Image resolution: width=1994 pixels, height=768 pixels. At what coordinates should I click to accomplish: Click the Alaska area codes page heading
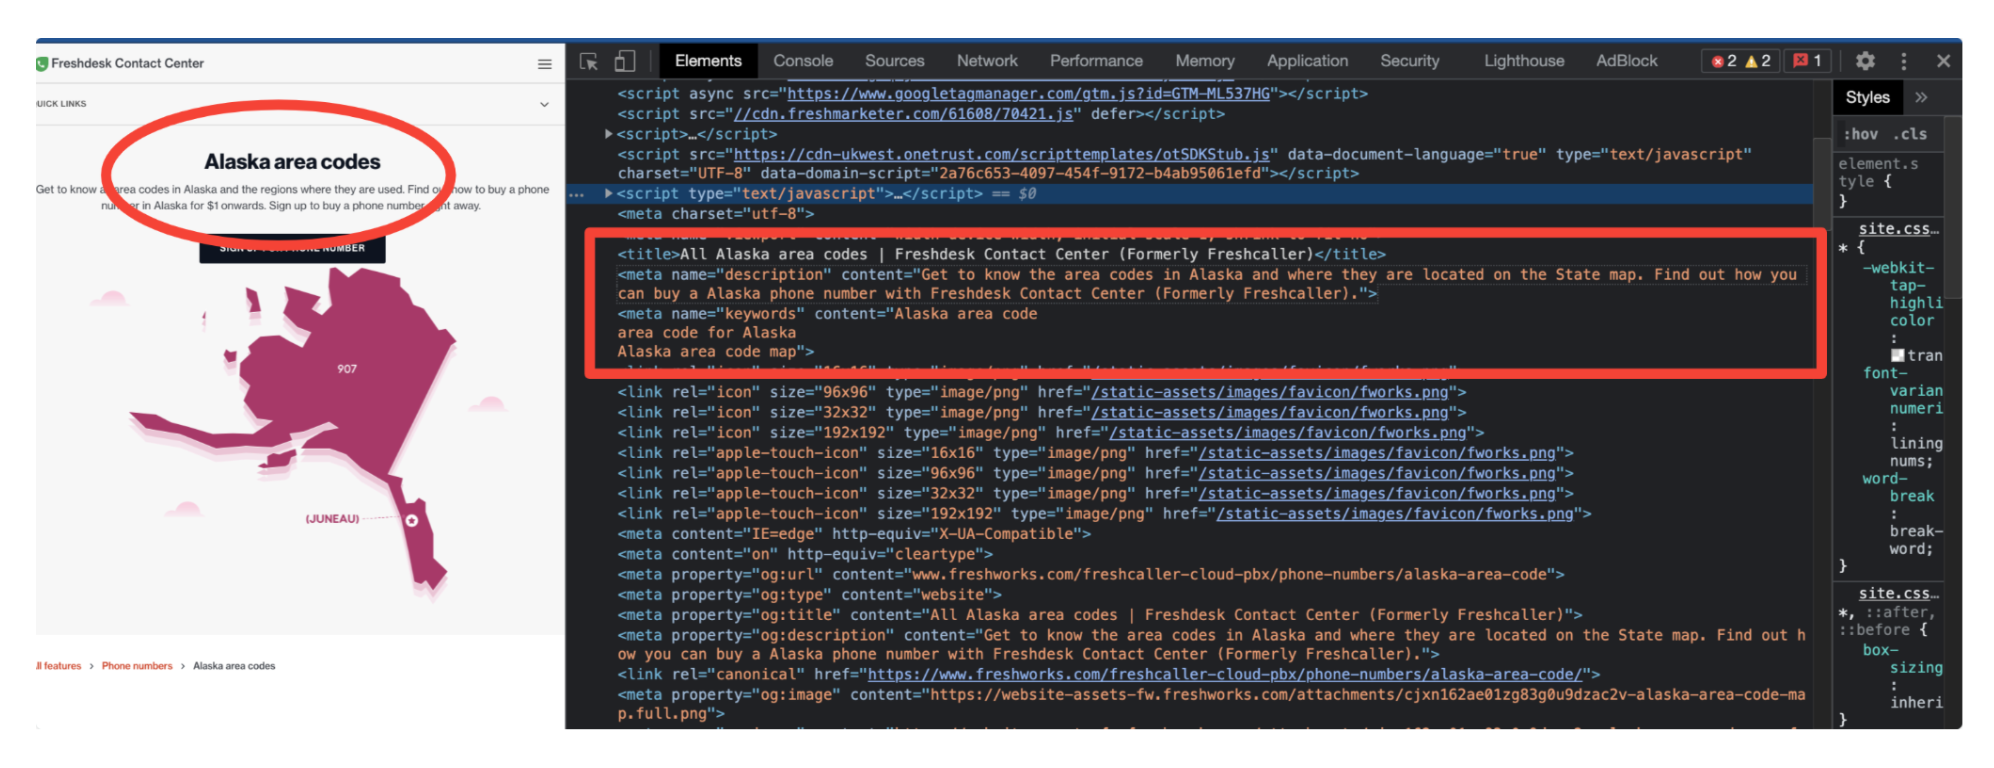pos(292,162)
